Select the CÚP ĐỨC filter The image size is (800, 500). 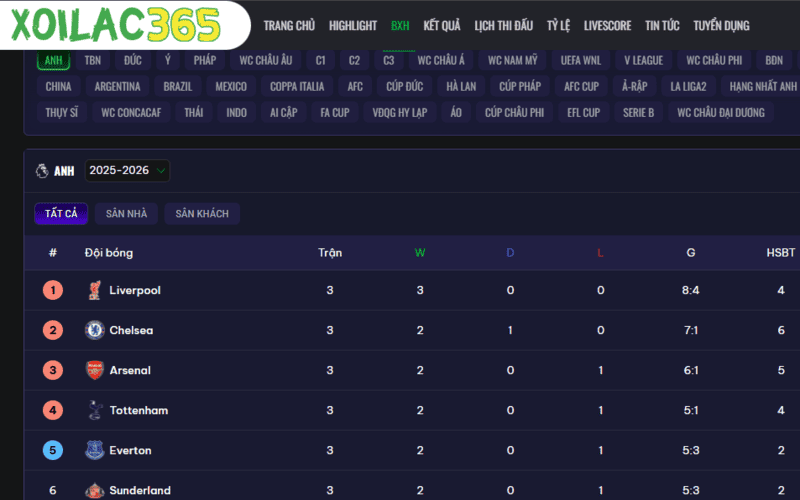point(405,86)
